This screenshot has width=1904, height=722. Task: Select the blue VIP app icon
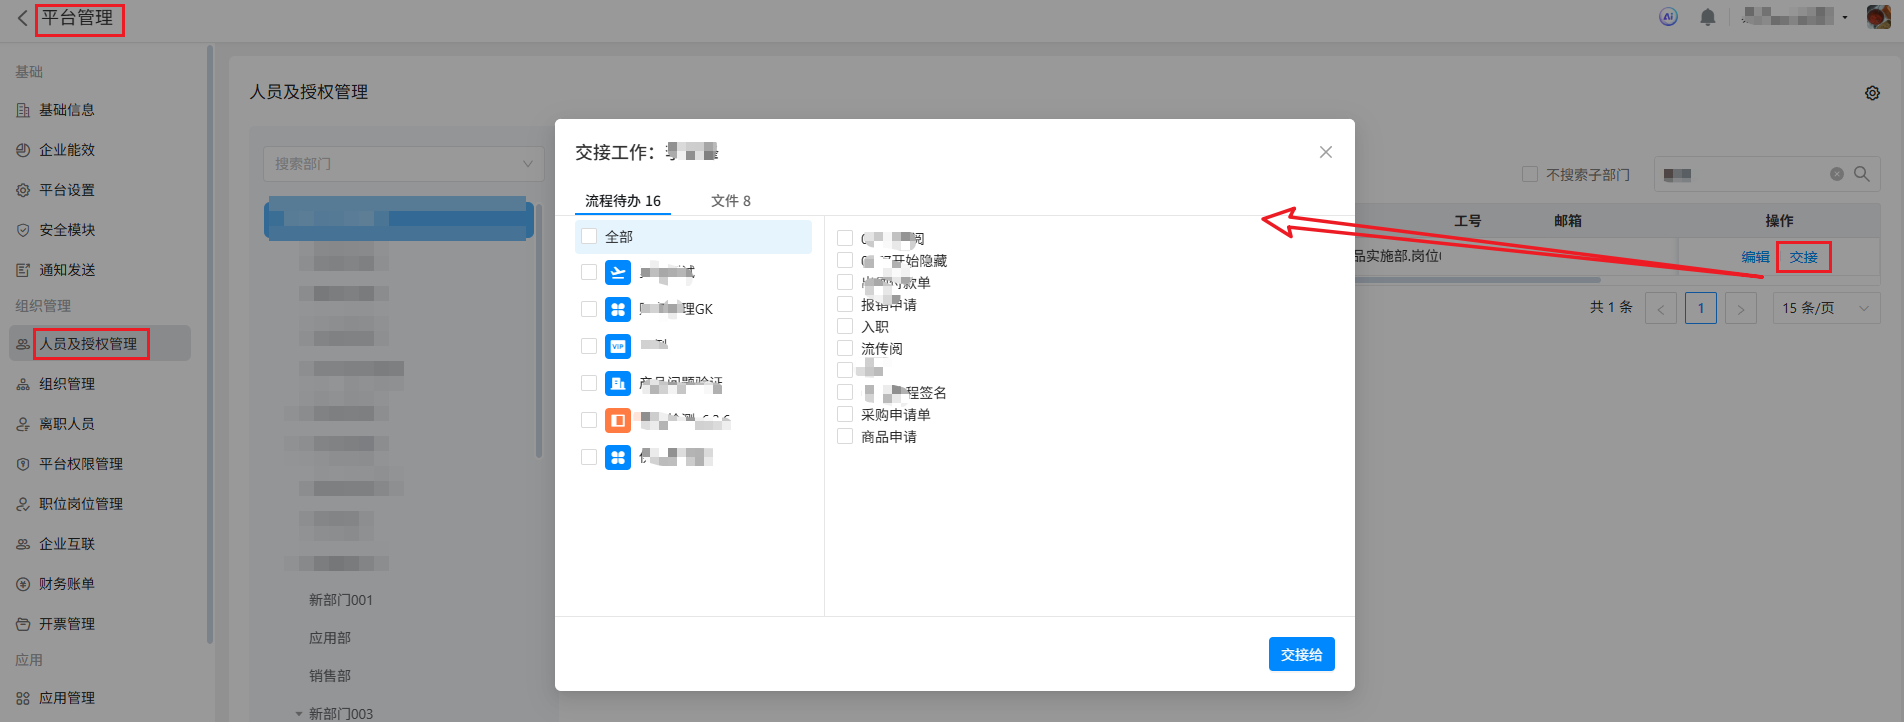(618, 346)
